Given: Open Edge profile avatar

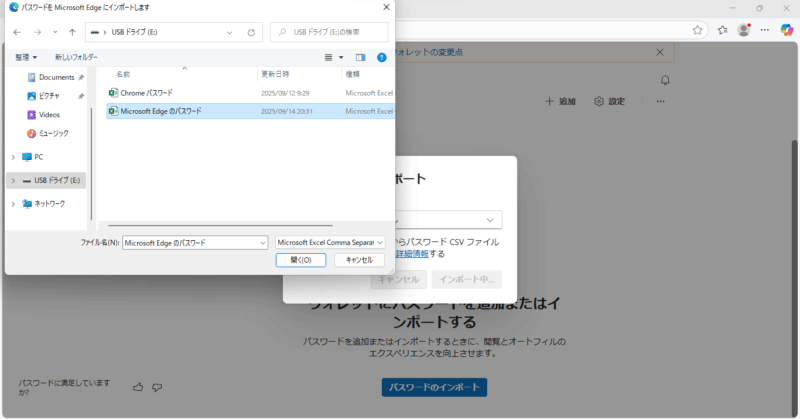Looking at the screenshot, I should [x=744, y=30].
